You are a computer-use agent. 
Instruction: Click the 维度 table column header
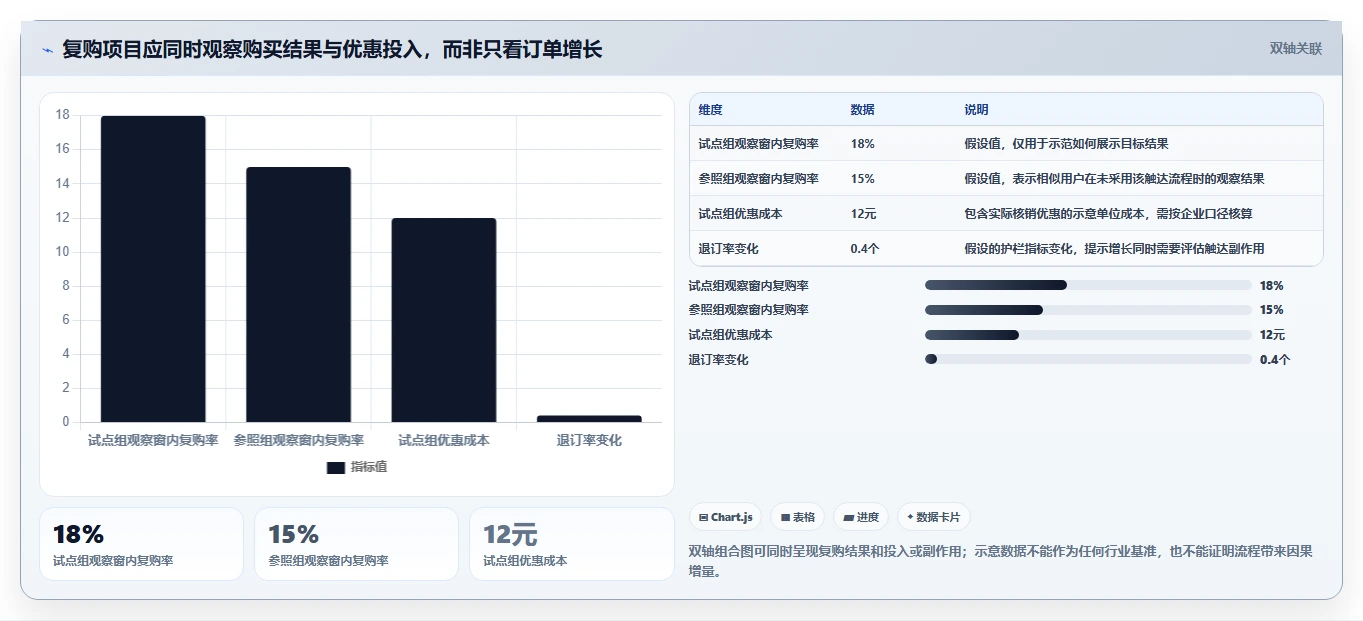[710, 109]
